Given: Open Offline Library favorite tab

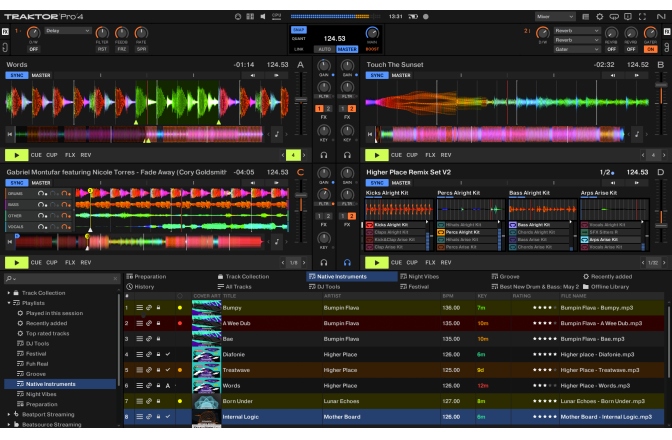Looking at the screenshot, I should pos(606,287).
